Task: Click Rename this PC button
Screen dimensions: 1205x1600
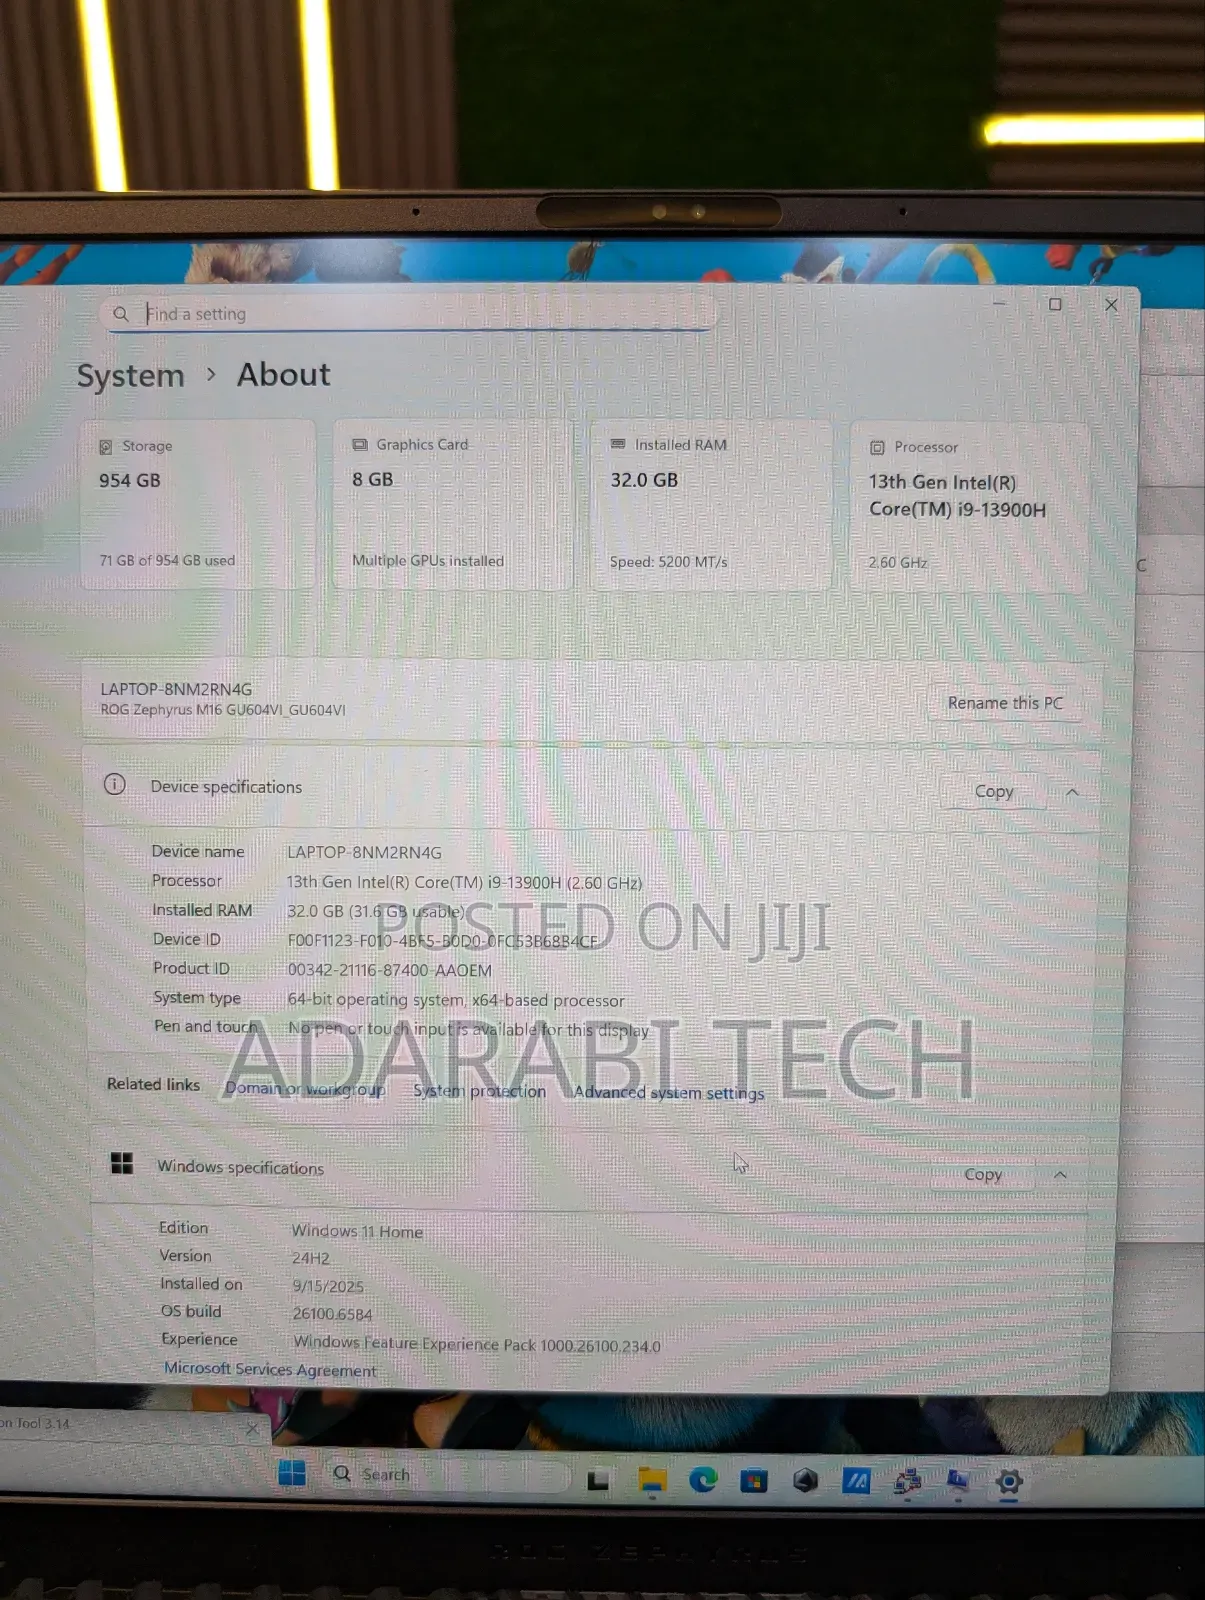Action: click(x=1005, y=703)
